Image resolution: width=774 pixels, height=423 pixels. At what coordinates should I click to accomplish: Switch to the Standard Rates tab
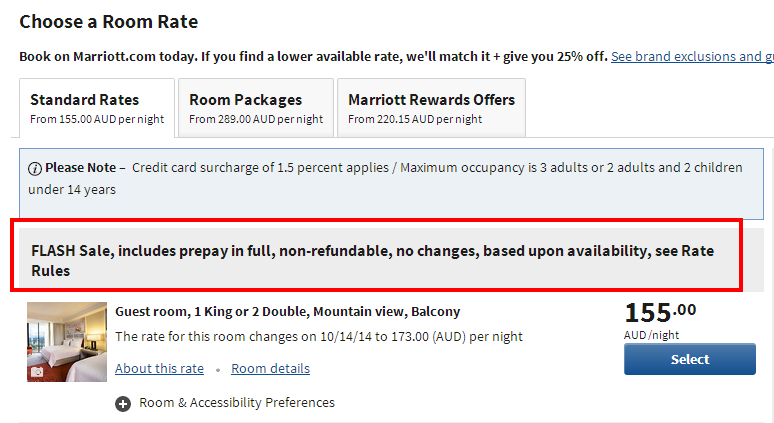pyautogui.click(x=97, y=108)
